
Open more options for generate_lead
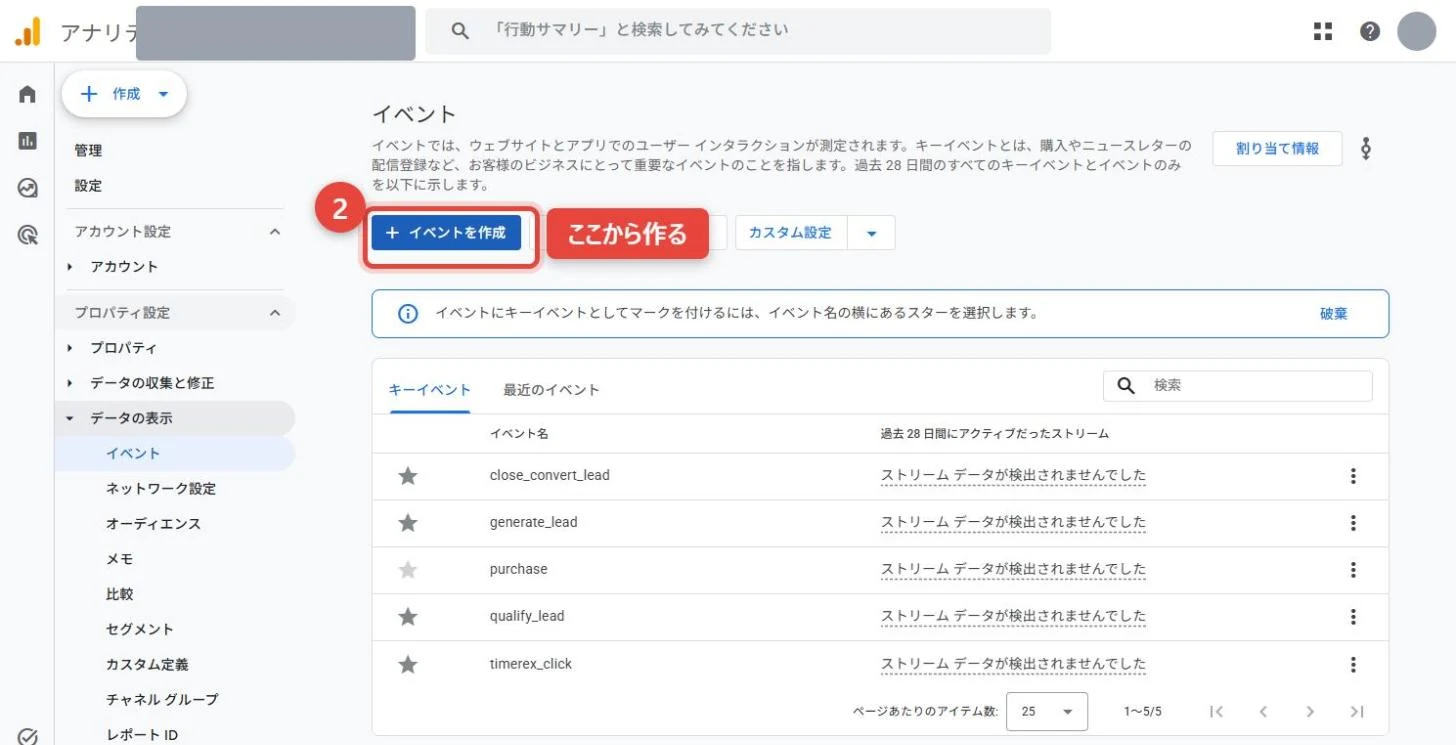click(1353, 523)
